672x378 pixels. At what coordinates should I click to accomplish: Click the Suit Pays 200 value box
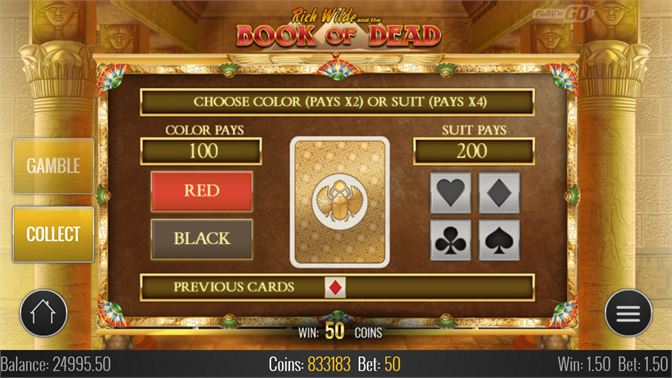(x=474, y=151)
